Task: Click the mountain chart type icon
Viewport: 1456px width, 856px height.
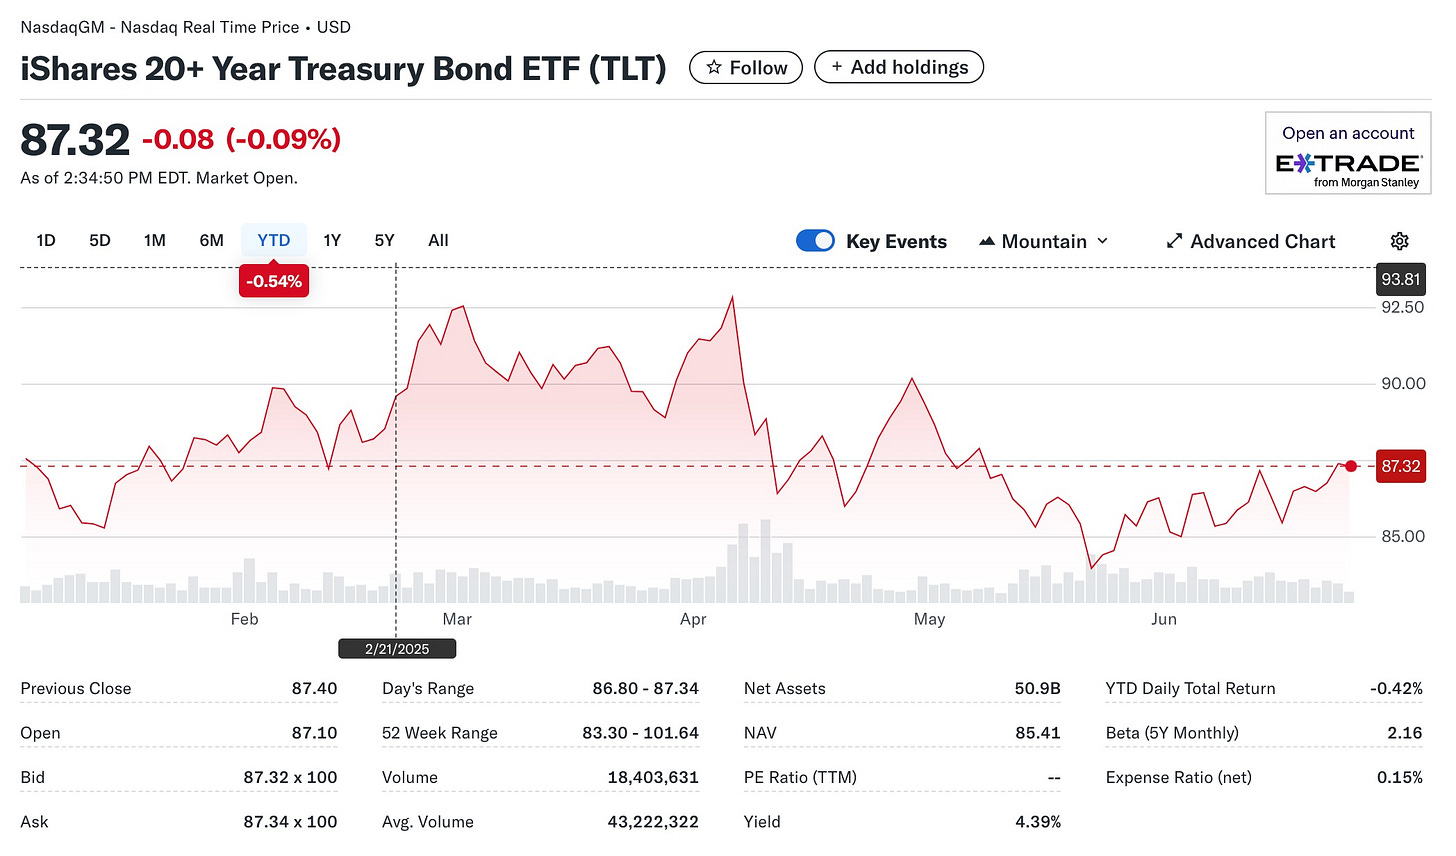Action: point(987,241)
